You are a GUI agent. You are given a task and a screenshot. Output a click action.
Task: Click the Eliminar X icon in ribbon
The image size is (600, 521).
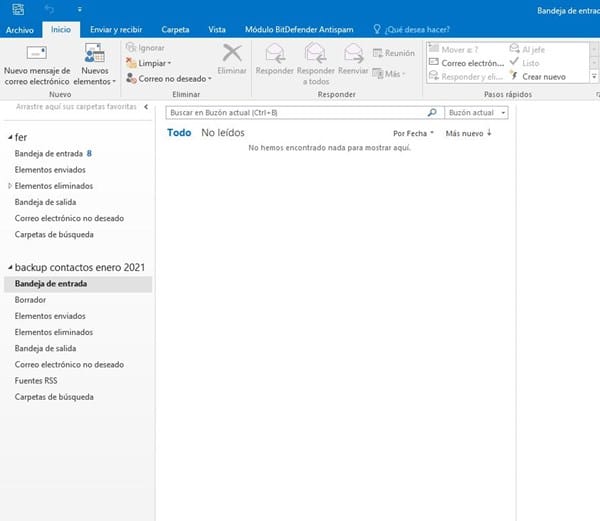(232, 53)
